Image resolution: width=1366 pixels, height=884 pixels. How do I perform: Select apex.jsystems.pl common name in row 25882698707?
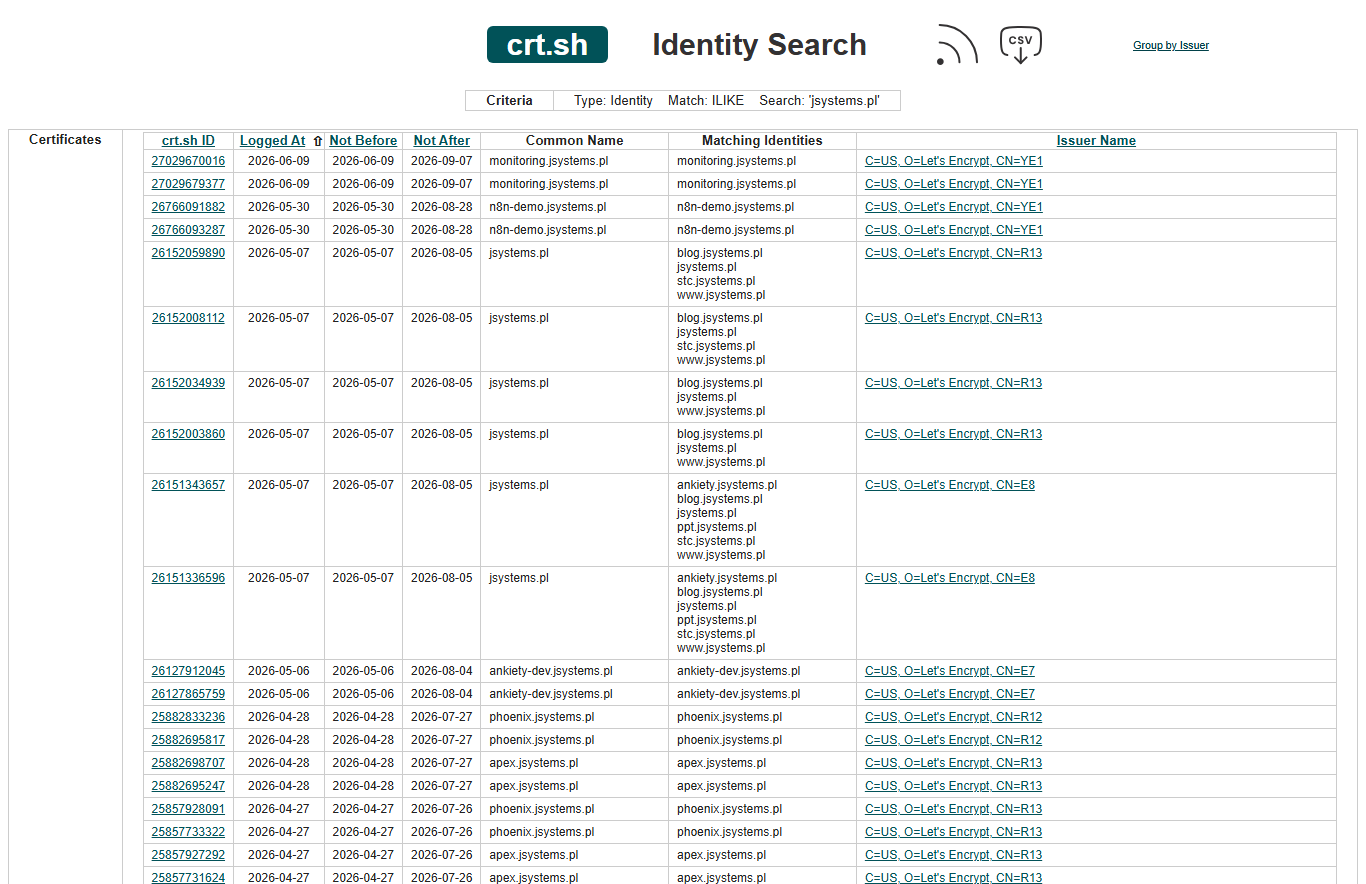[x=534, y=763]
